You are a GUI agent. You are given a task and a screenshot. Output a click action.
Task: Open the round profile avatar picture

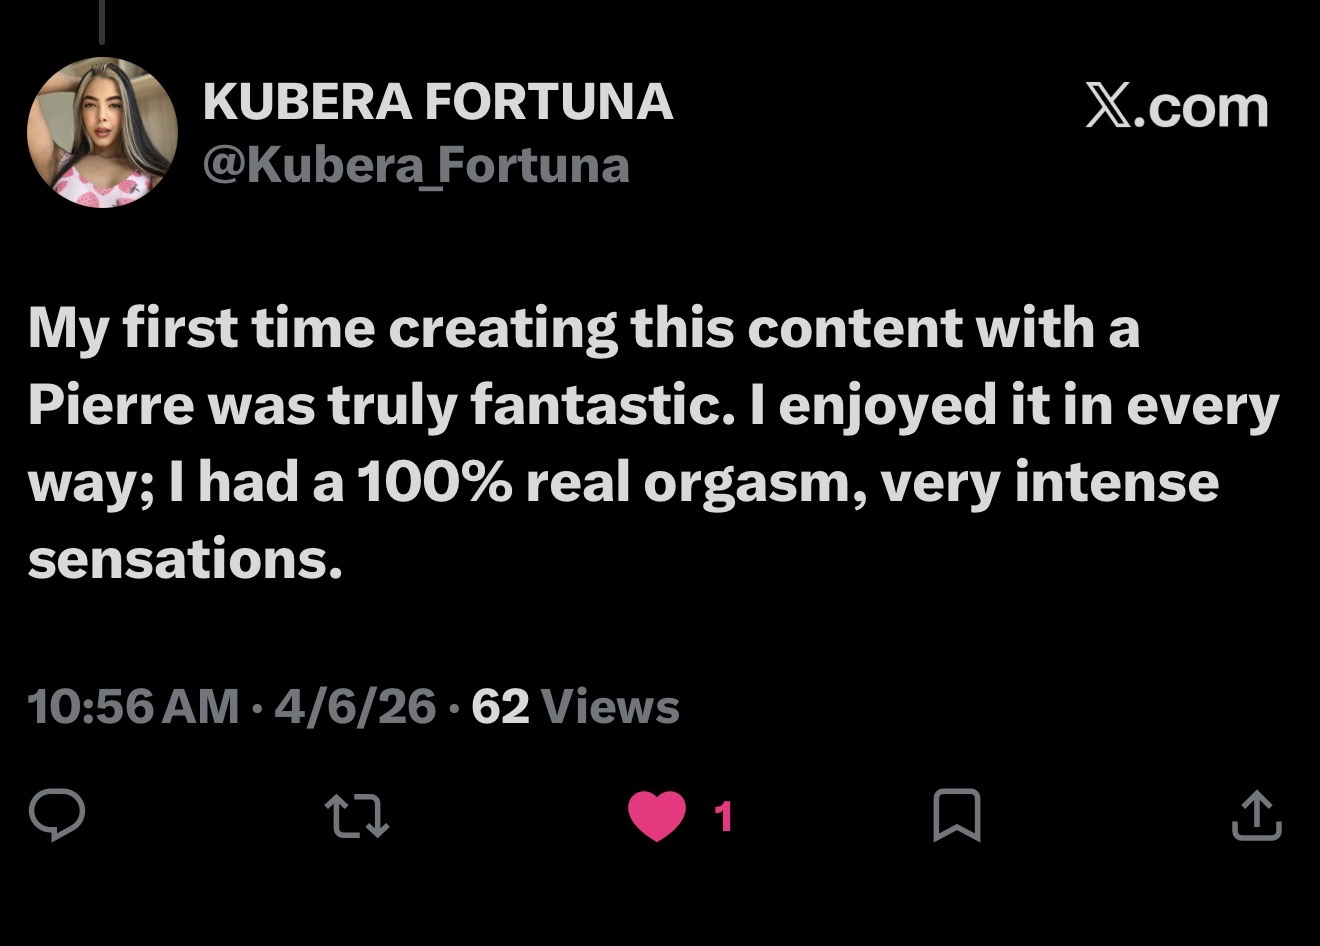(102, 132)
